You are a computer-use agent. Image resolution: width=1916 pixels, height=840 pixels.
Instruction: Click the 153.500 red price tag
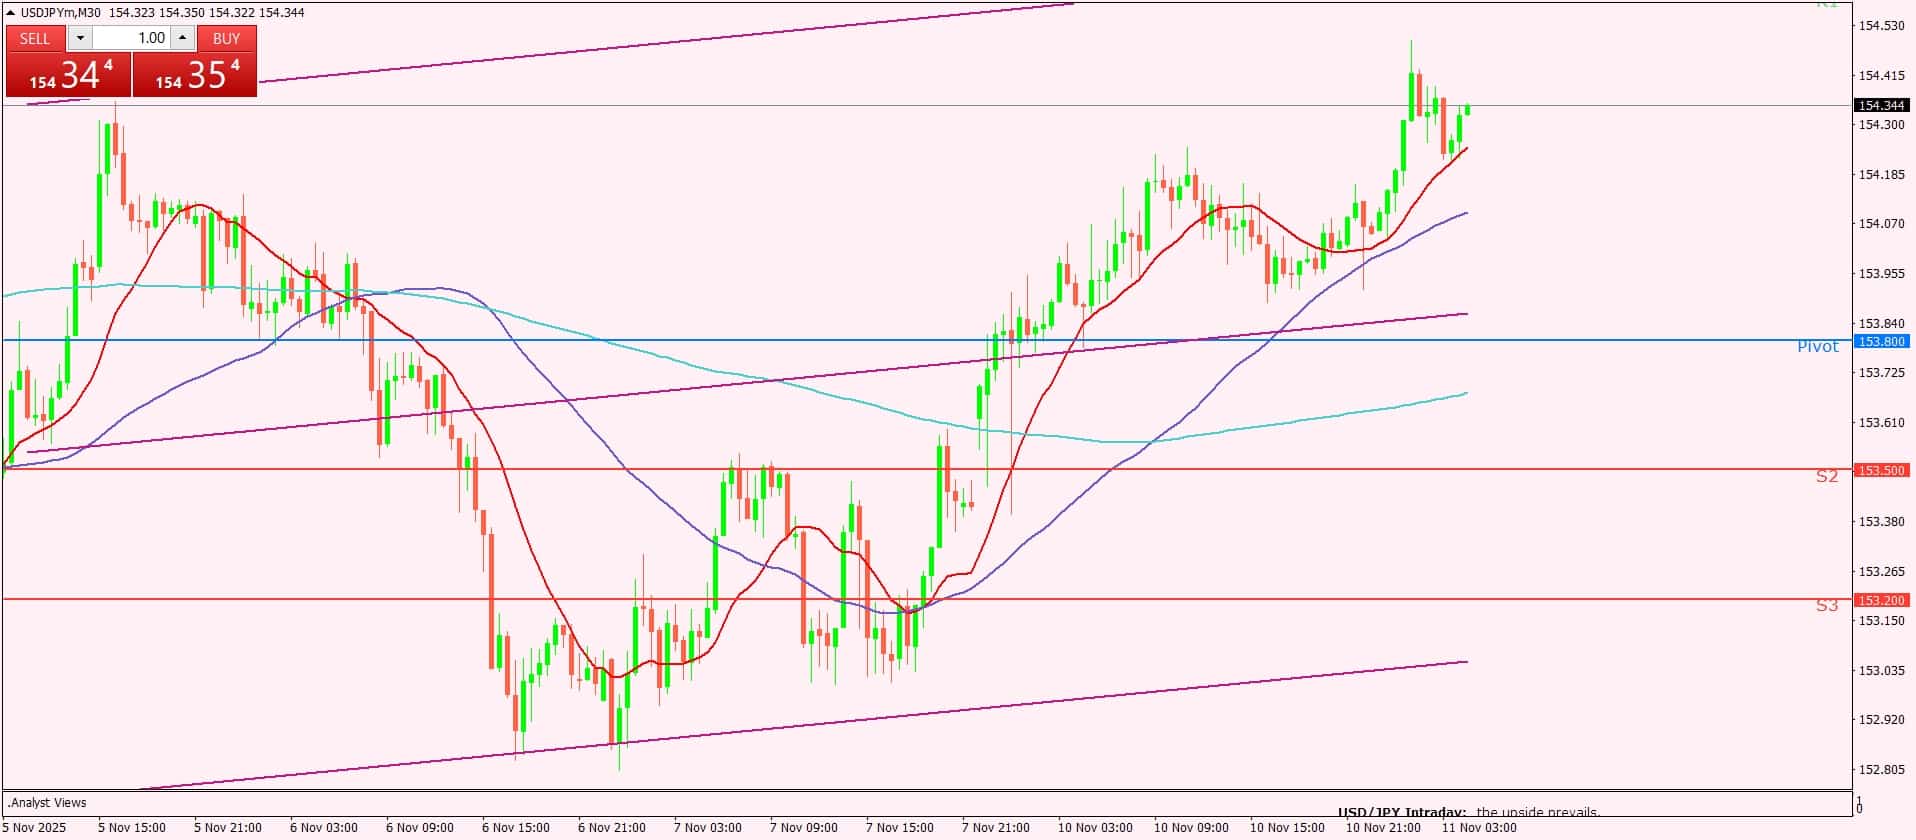[1881, 470]
